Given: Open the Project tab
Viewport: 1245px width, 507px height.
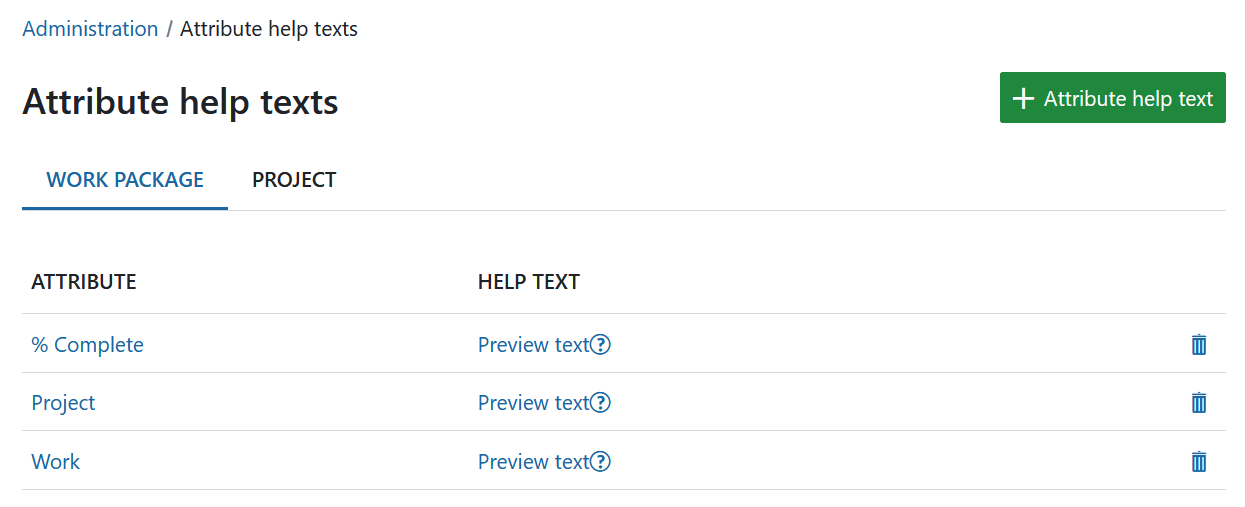Looking at the screenshot, I should (294, 180).
